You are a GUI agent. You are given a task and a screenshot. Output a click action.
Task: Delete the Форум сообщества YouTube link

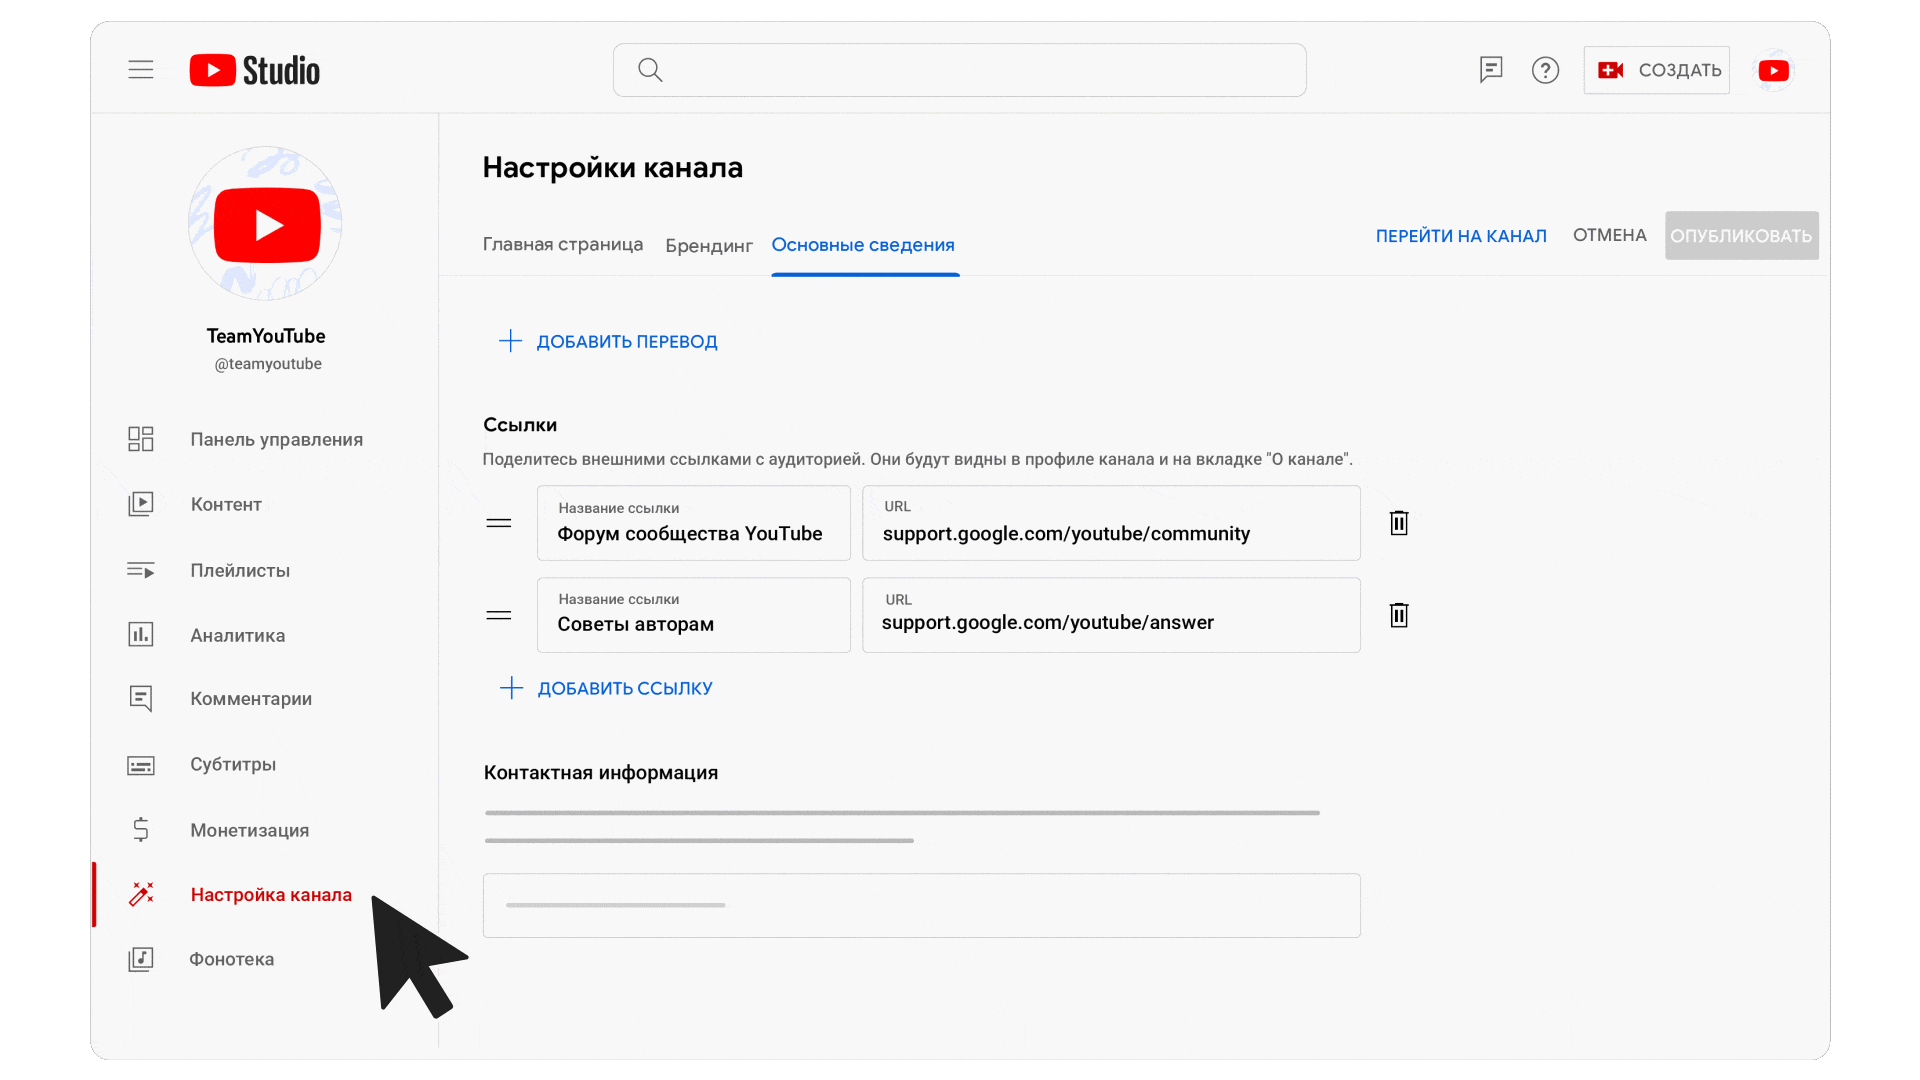pyautogui.click(x=1399, y=523)
